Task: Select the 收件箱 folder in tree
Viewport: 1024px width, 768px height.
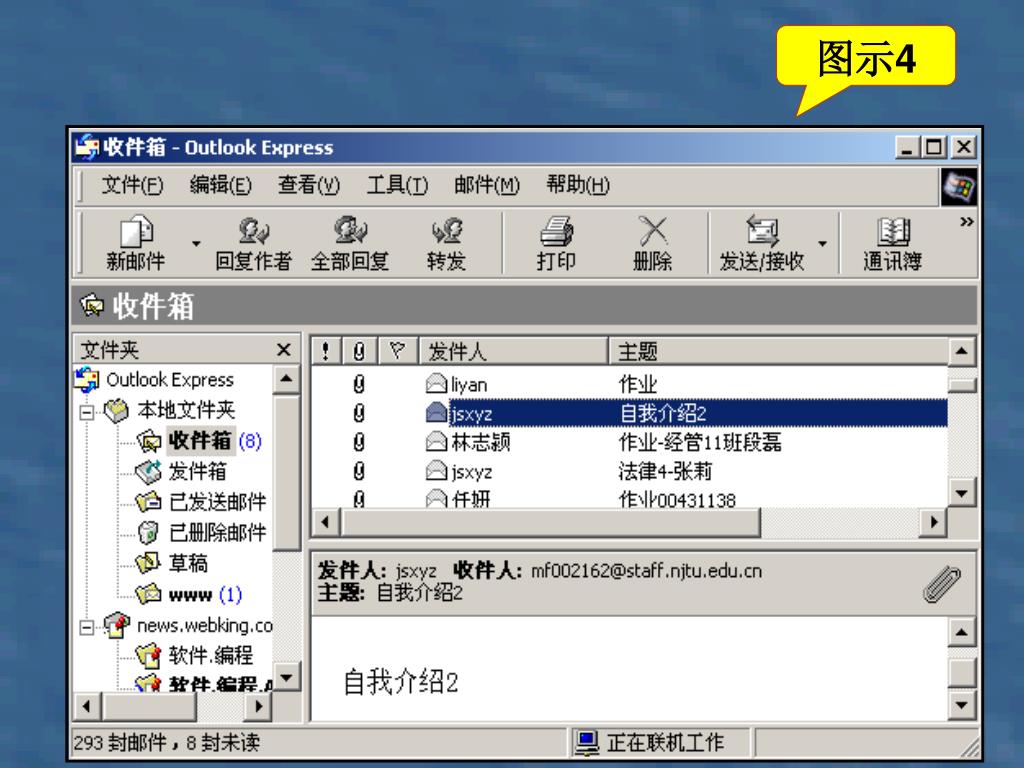Action: click(x=200, y=441)
